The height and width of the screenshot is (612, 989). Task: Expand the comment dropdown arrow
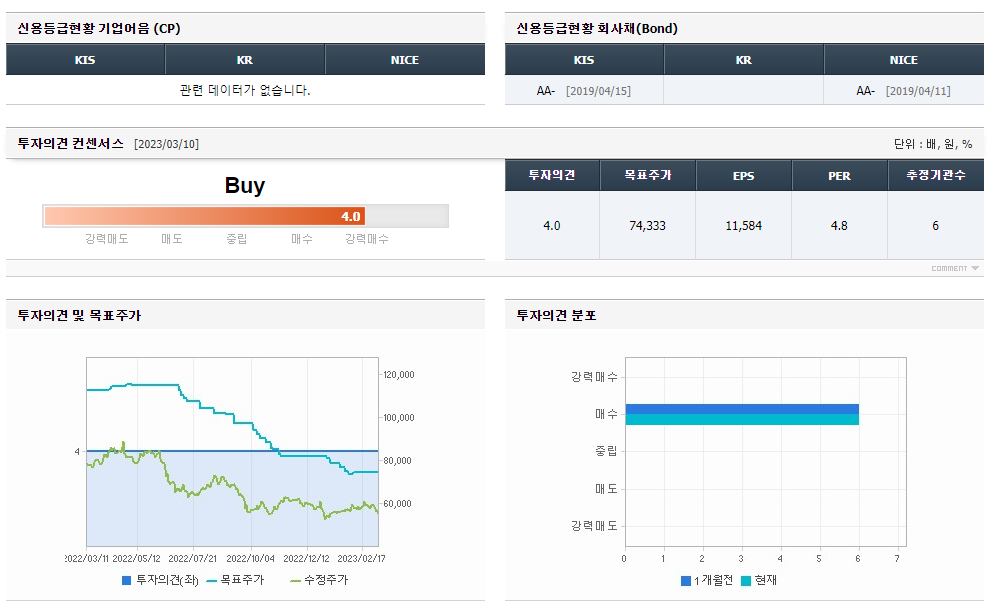click(x=975, y=268)
